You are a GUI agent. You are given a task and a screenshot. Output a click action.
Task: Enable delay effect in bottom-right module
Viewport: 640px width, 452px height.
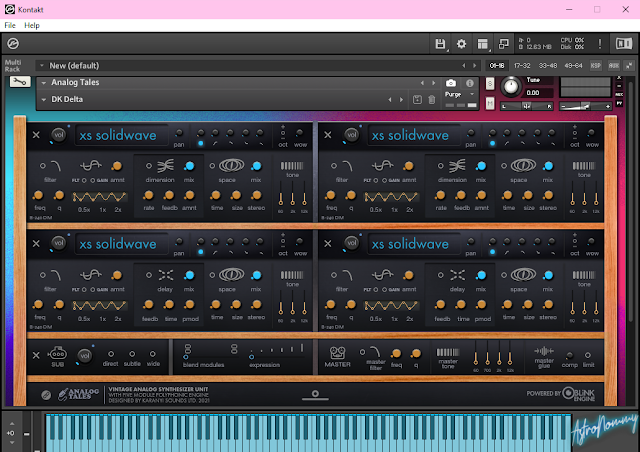pyautogui.click(x=441, y=275)
